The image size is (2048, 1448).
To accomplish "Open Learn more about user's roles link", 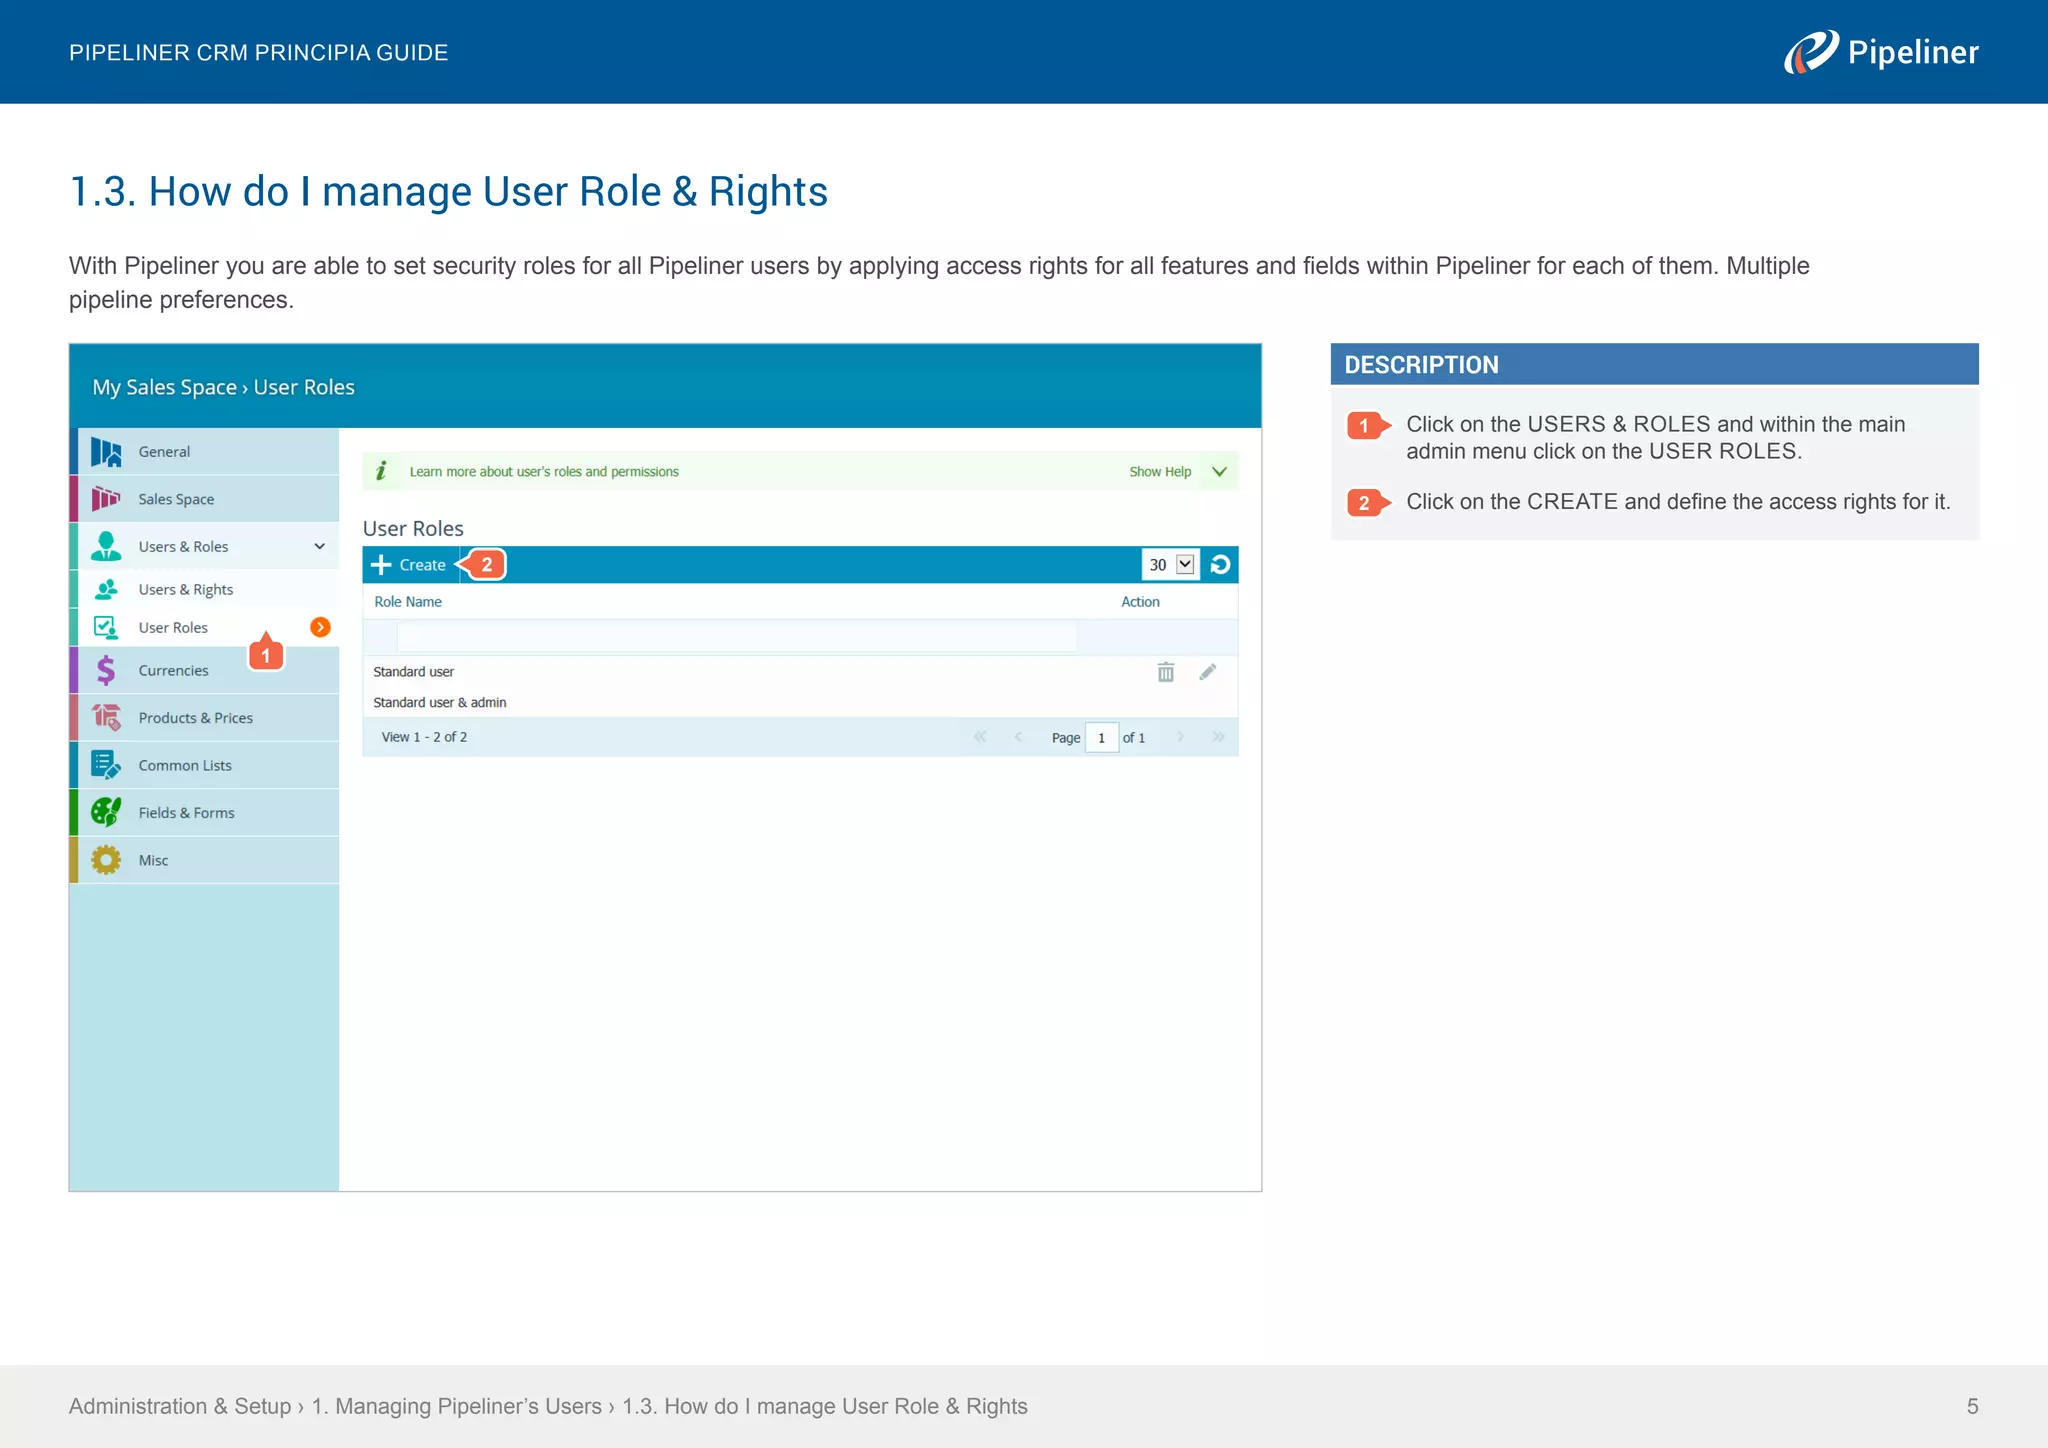I will [x=544, y=472].
